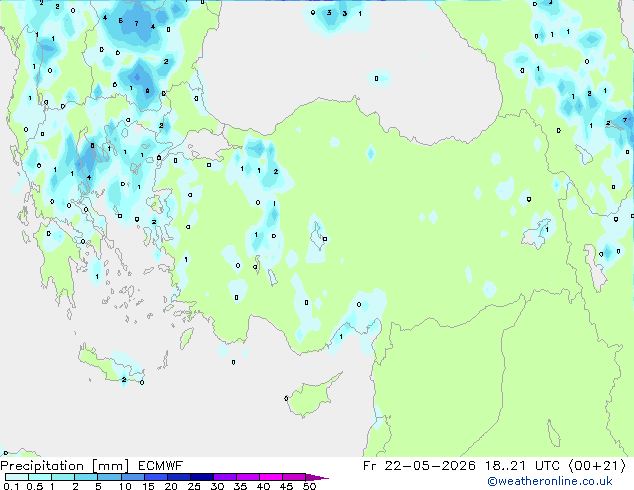This screenshot has height=490, width=634.
Task: Click the "20" legend scale label
Action: pyautogui.click(x=171, y=486)
